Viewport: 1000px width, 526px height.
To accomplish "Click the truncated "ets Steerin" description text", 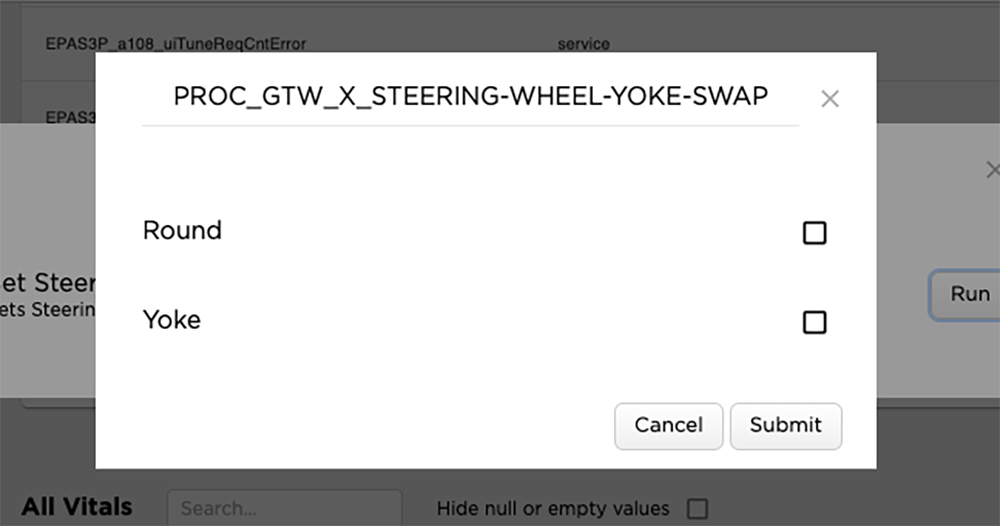I will (x=48, y=310).
